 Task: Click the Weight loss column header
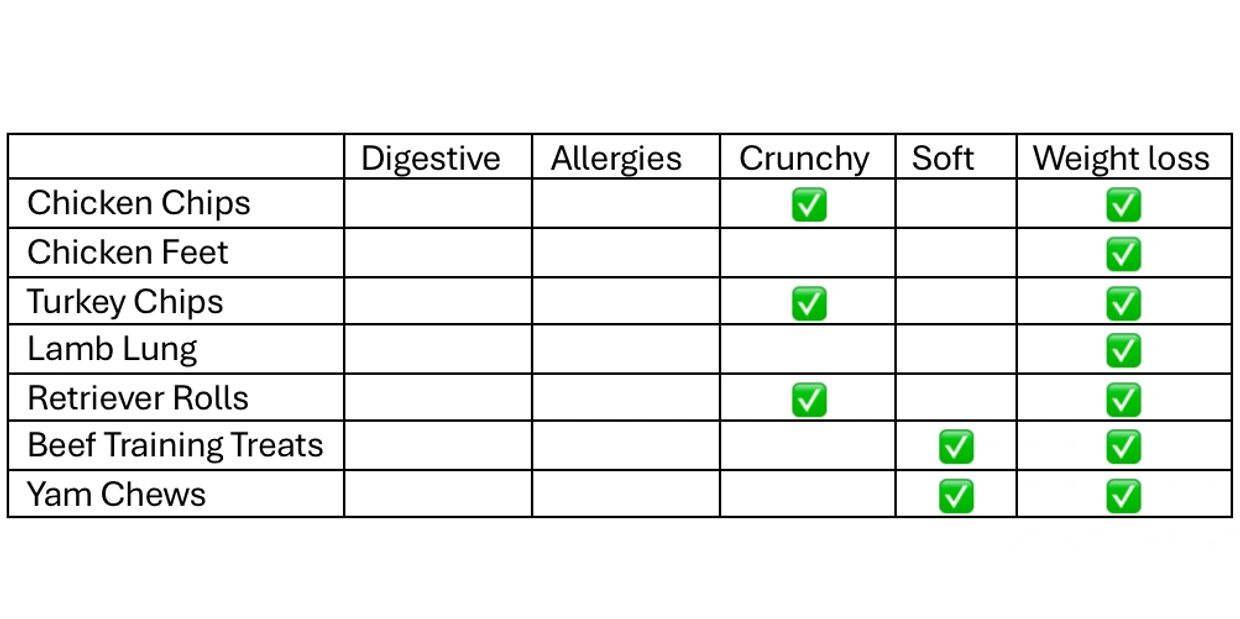coord(1121,158)
